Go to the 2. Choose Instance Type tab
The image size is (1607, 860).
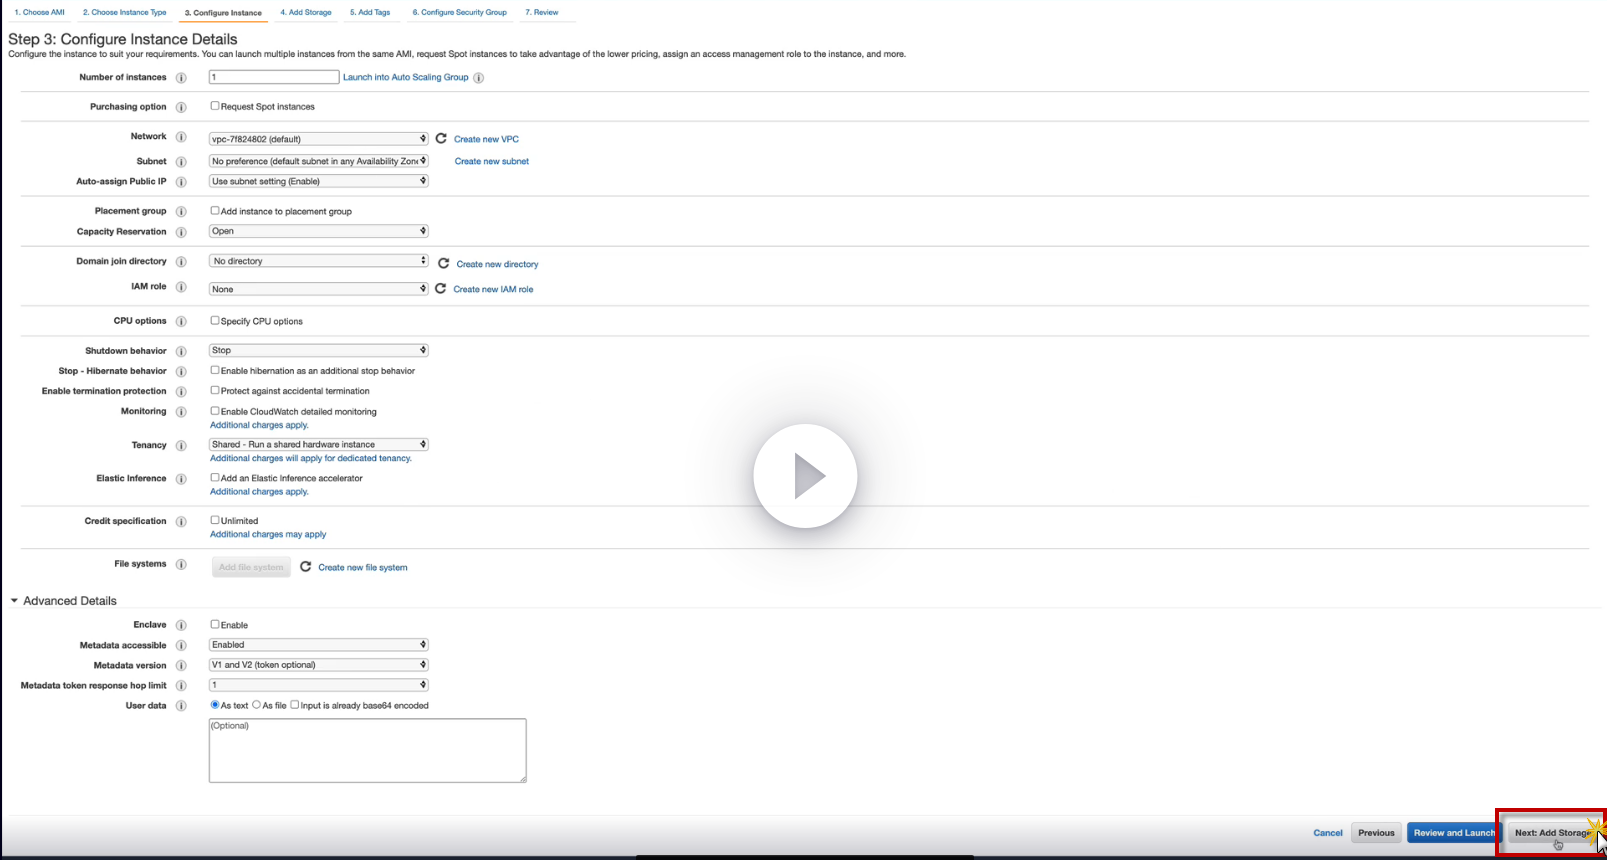[x=125, y=12]
